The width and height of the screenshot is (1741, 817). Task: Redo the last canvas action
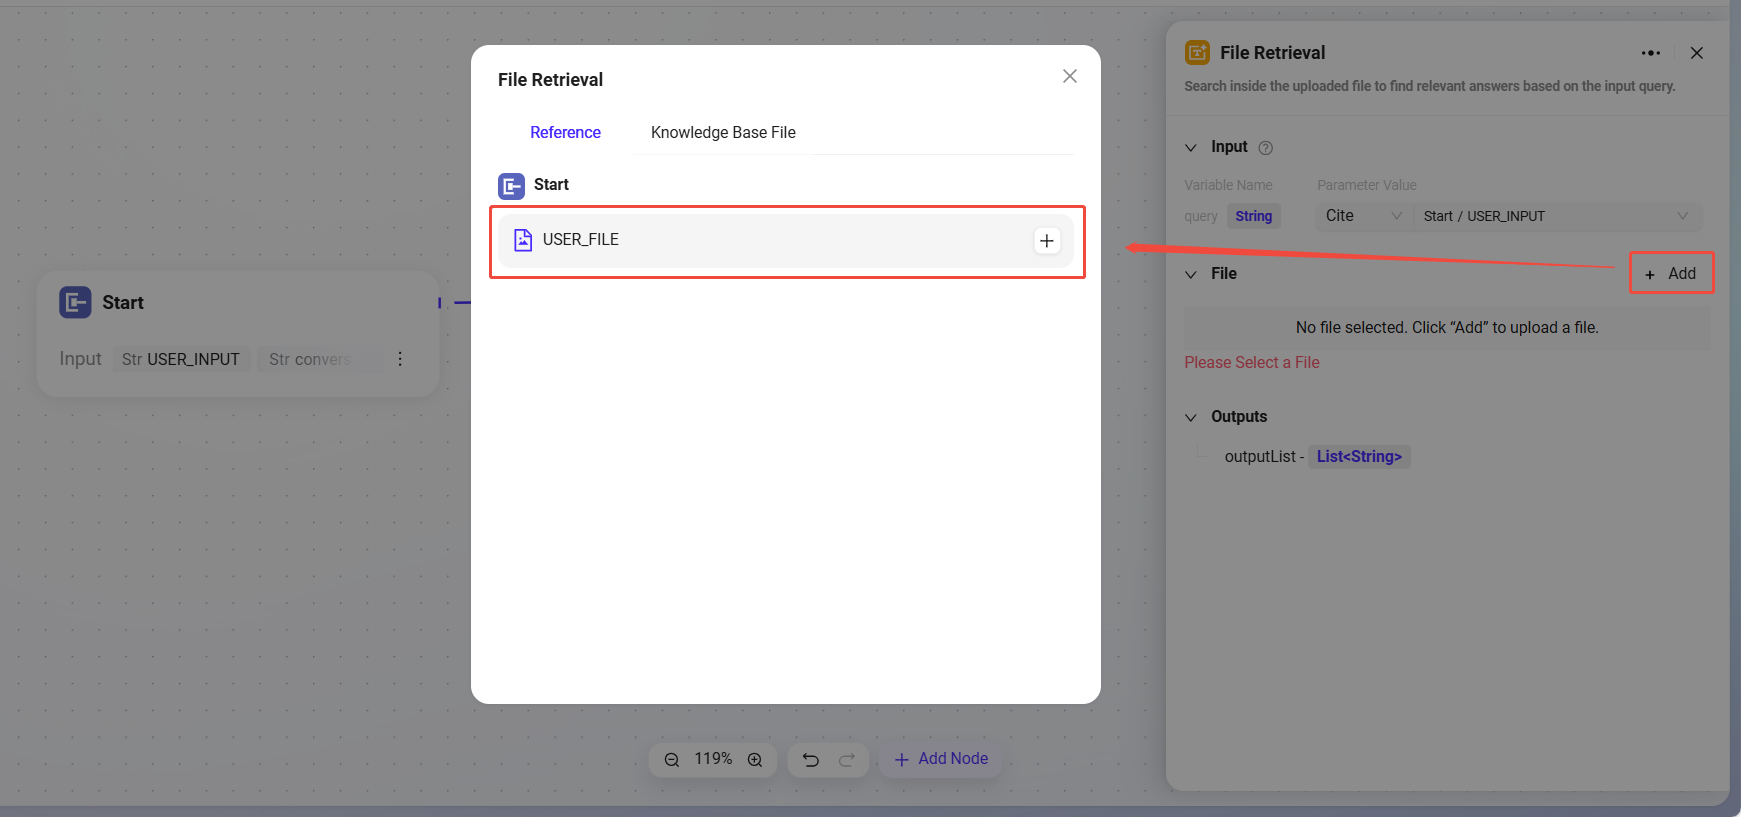[847, 760]
